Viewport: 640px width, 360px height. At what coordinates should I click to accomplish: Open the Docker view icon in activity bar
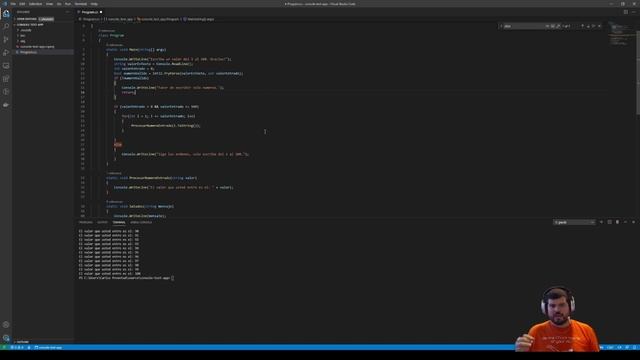(6, 105)
